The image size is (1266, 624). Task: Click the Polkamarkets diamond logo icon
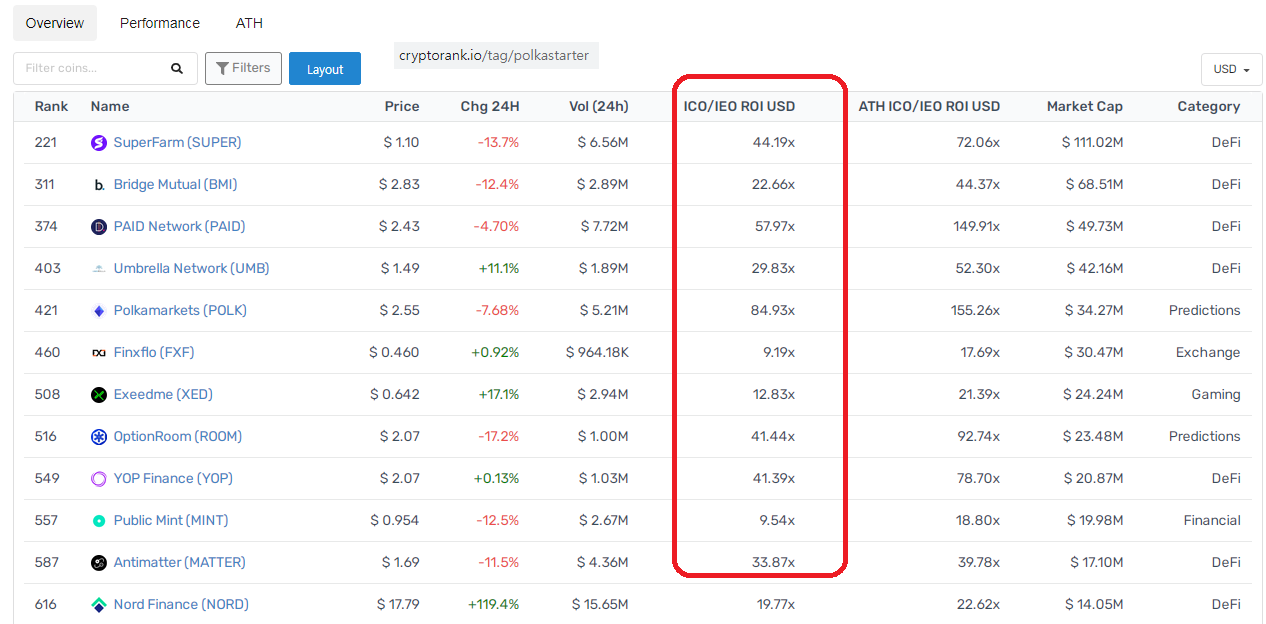[x=99, y=311]
